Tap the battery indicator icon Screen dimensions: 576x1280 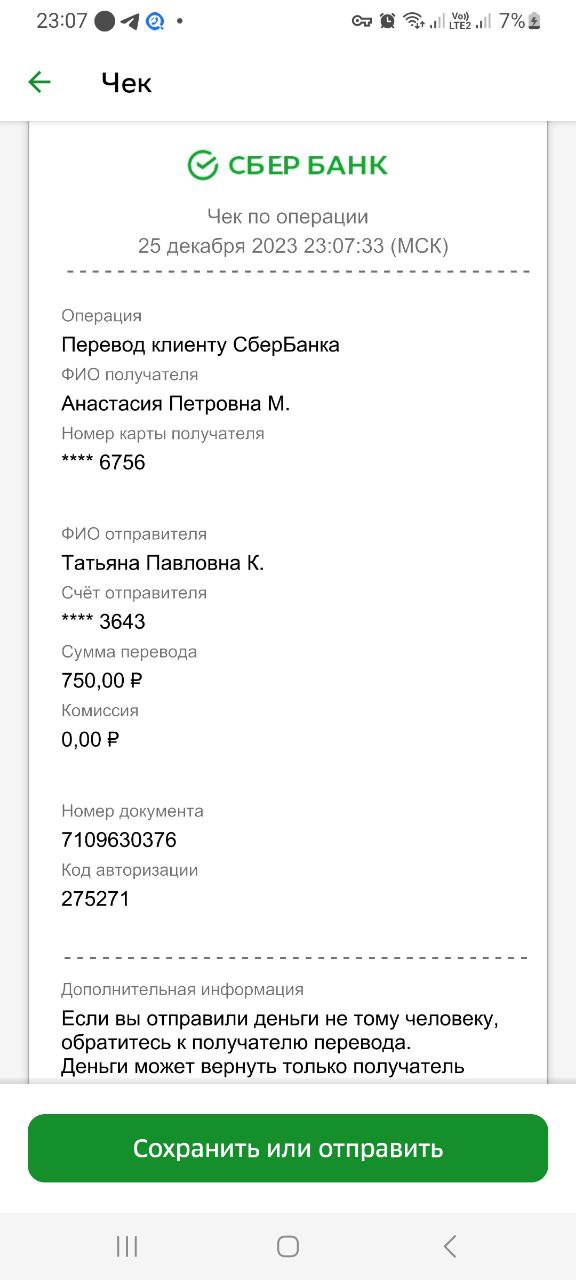pos(535,21)
